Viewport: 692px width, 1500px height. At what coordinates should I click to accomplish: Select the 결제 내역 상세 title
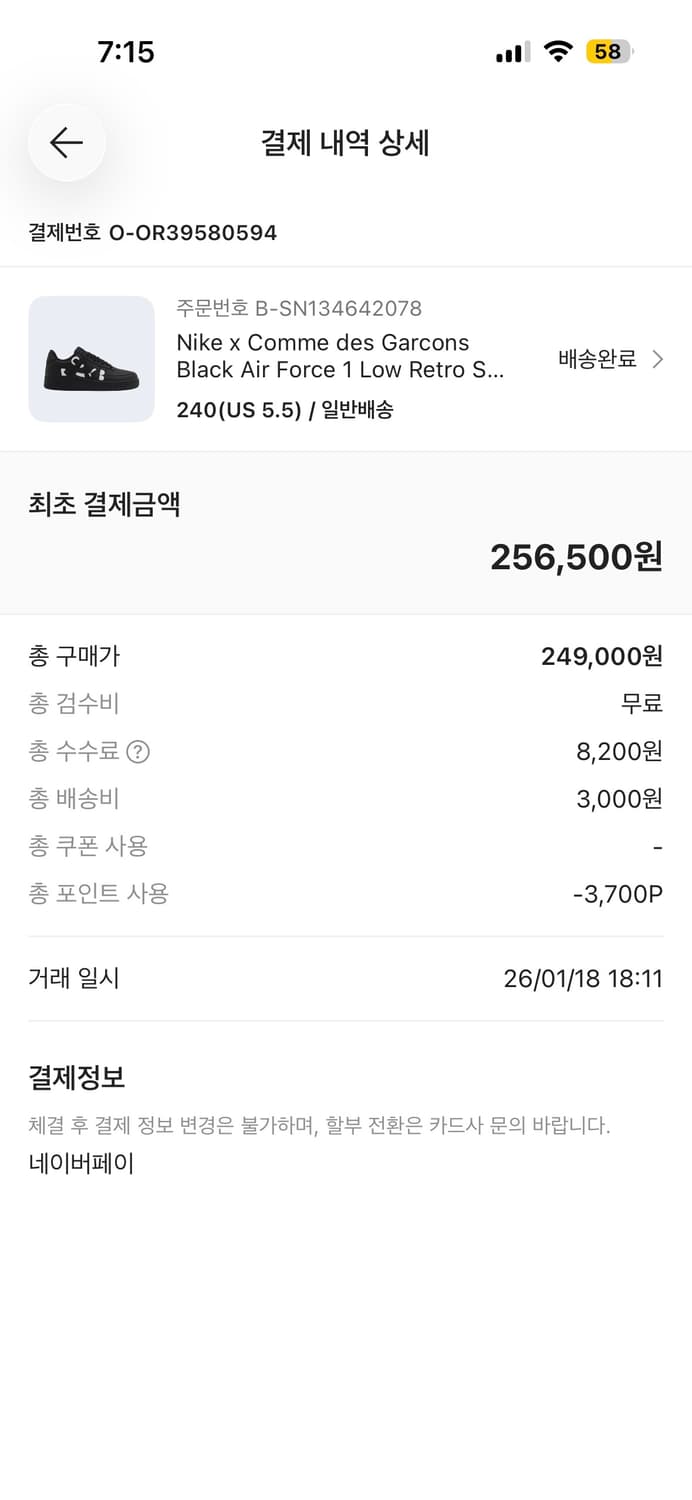click(345, 142)
